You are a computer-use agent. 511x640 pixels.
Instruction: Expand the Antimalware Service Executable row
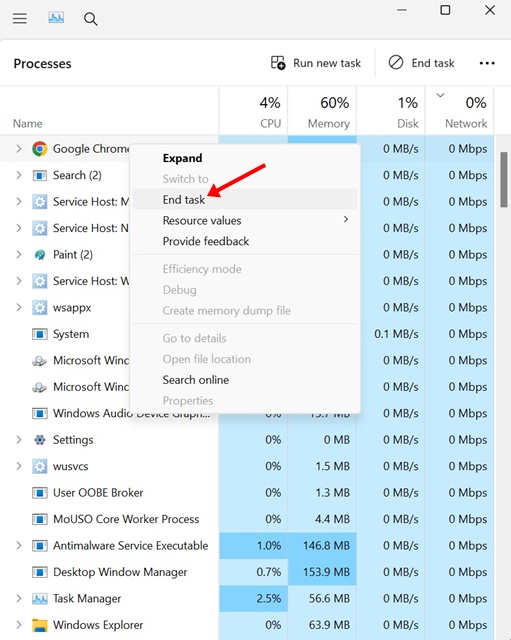(19, 545)
